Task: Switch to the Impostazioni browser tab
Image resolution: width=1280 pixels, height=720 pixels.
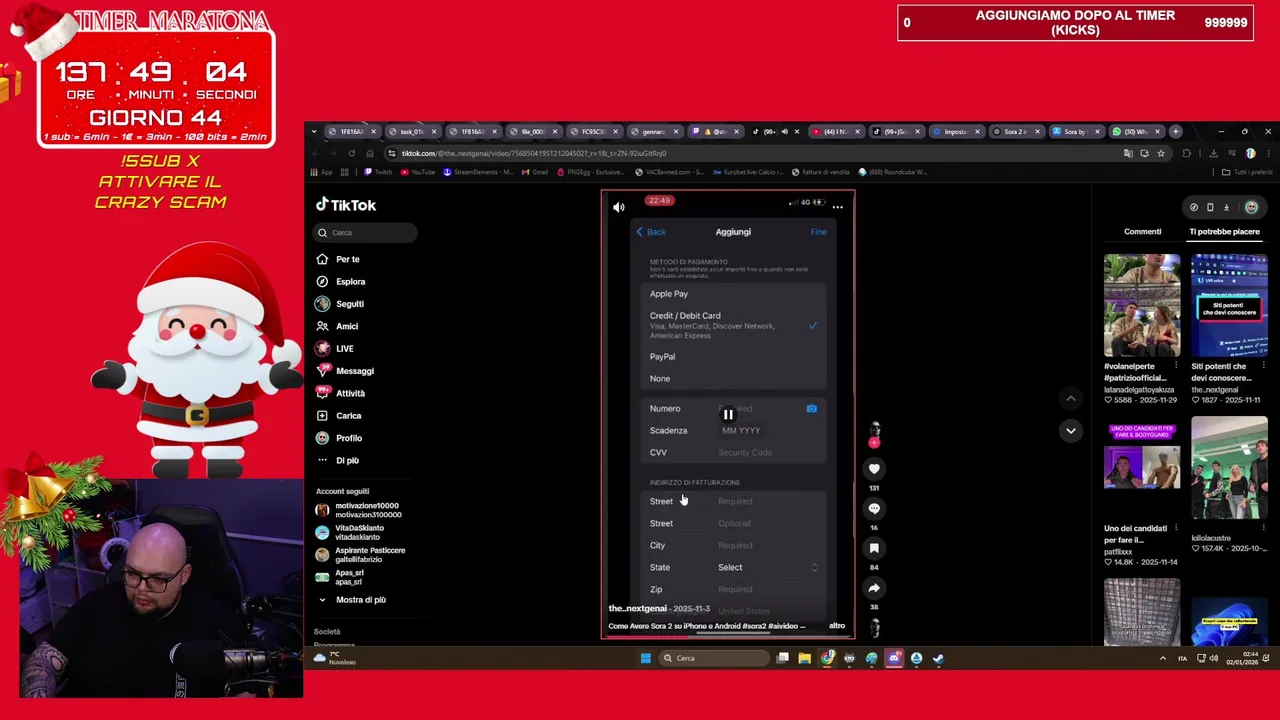Action: point(956,131)
